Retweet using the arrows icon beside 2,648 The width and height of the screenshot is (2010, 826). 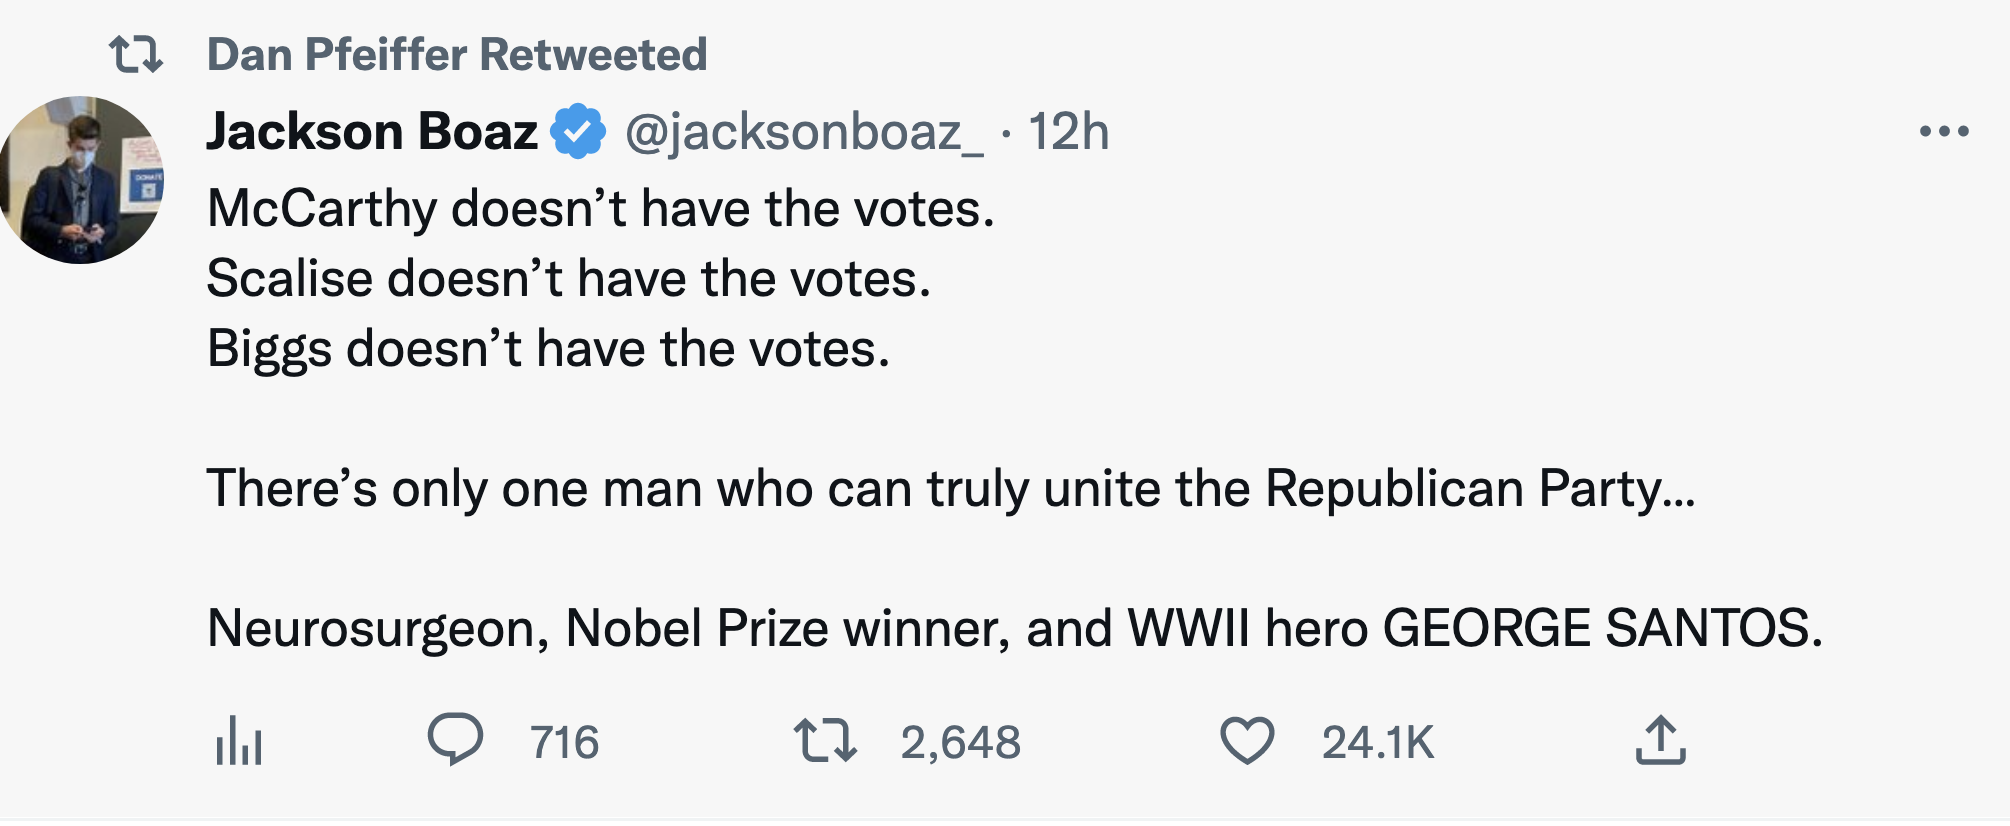pyautogui.click(x=825, y=741)
